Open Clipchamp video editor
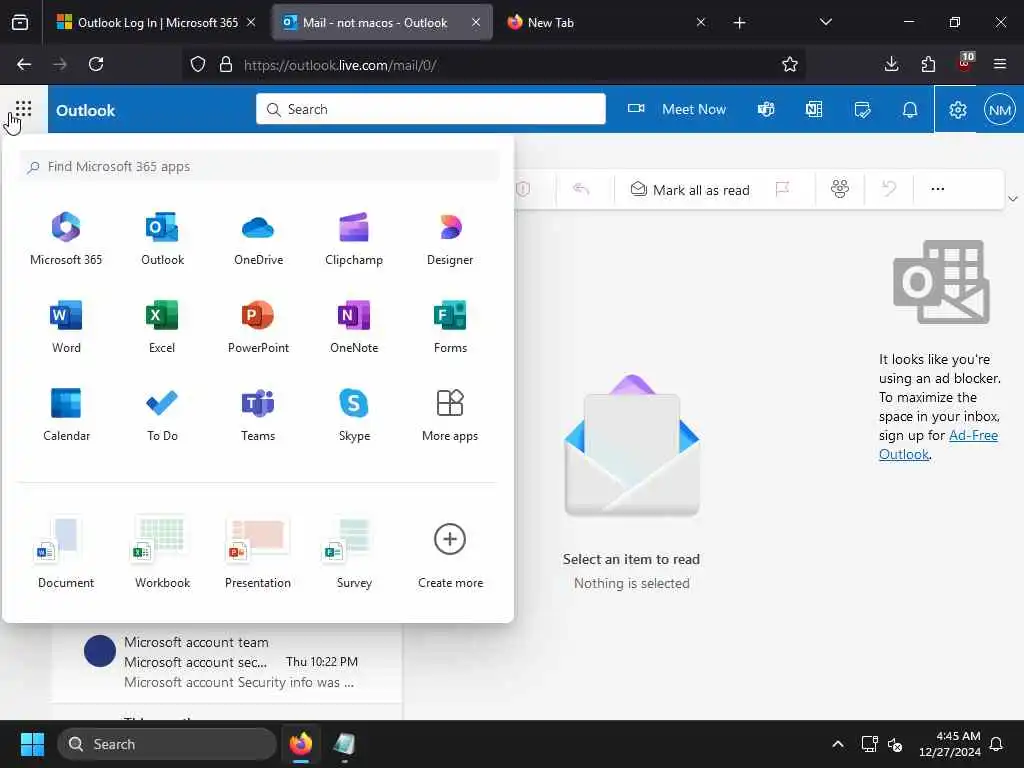1024x768 pixels. coord(354,238)
